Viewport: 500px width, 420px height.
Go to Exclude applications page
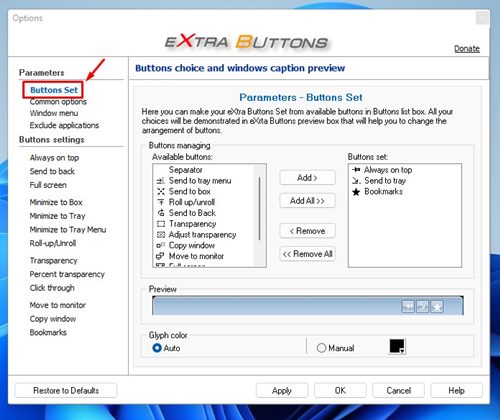click(64, 125)
